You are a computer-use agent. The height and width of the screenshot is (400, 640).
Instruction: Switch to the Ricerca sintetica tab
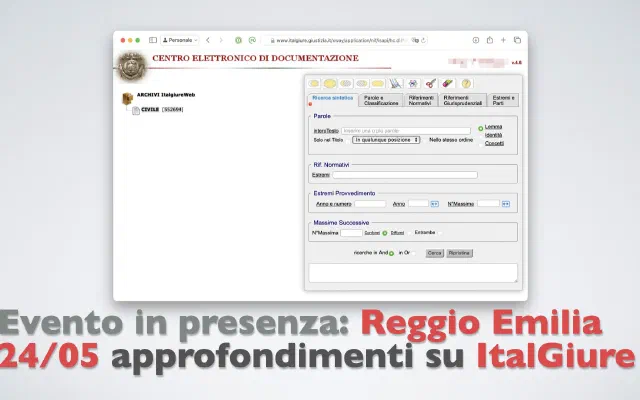point(333,100)
